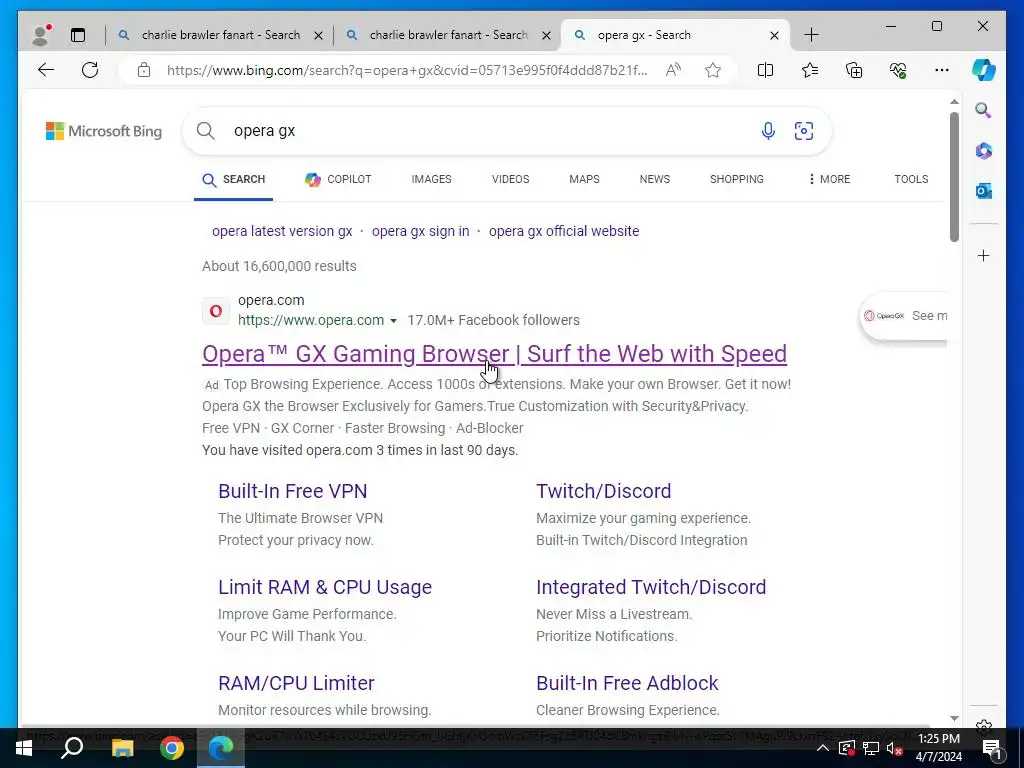Image resolution: width=1024 pixels, height=768 pixels.
Task: Open the Copilot sidebar icon
Action: 984,70
